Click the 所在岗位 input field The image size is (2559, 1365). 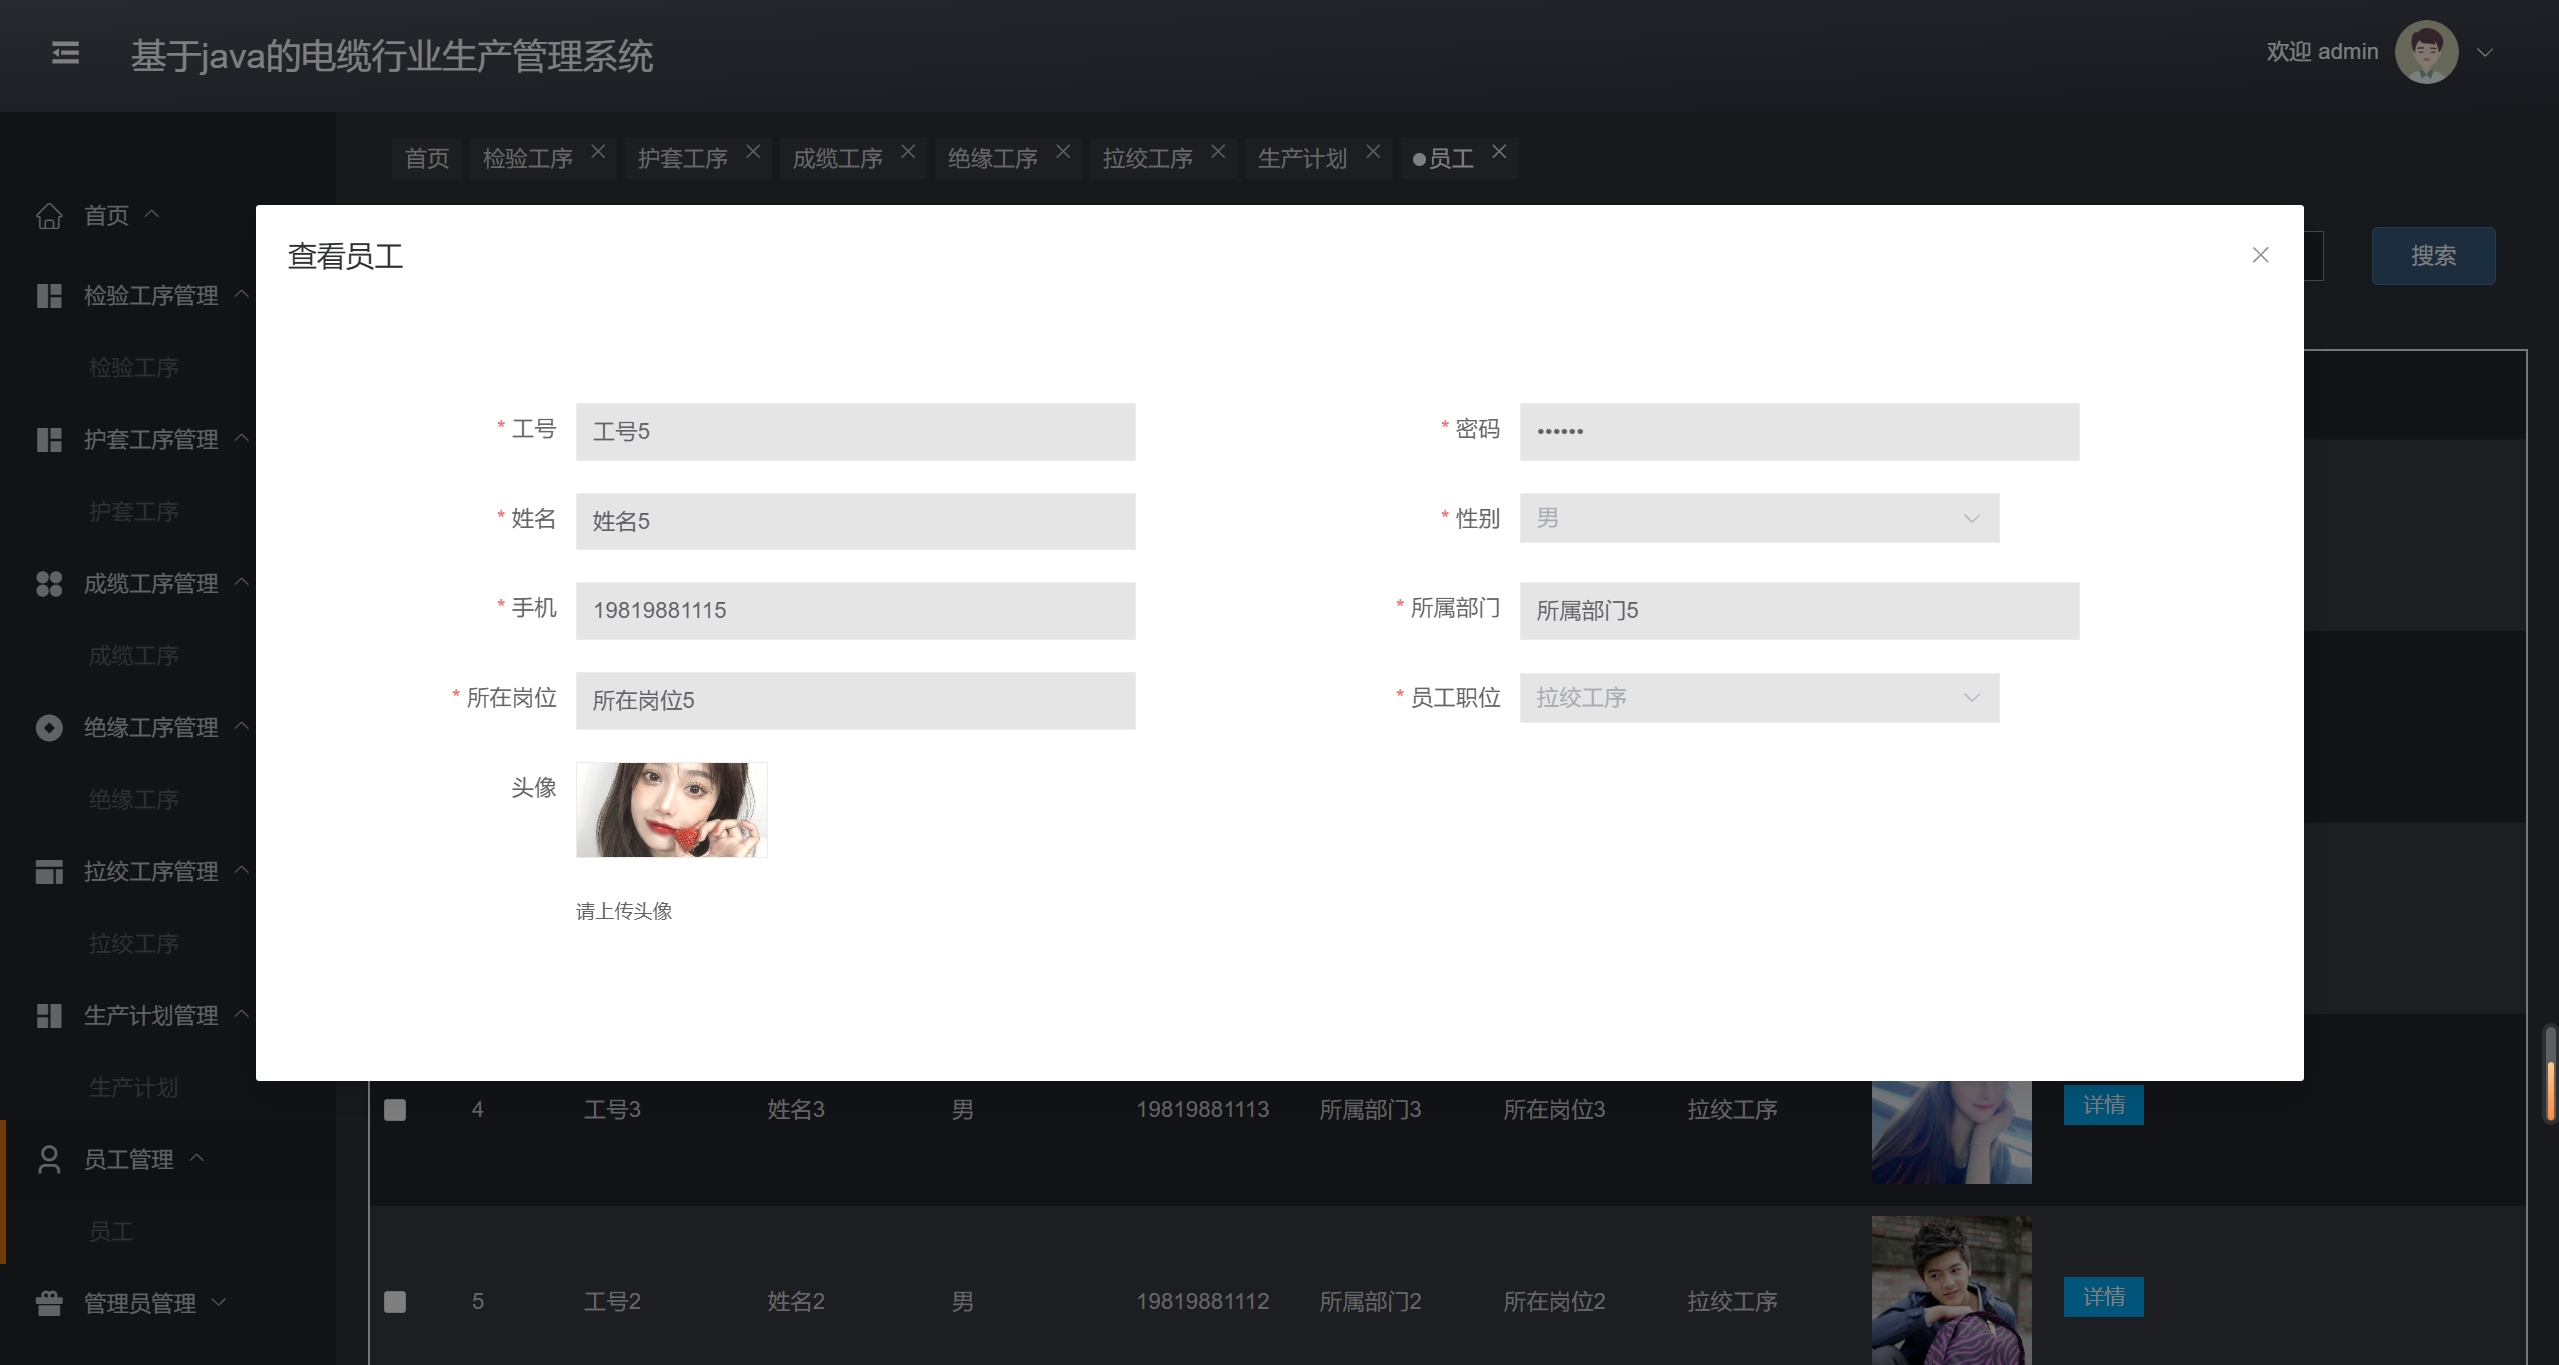(855, 701)
